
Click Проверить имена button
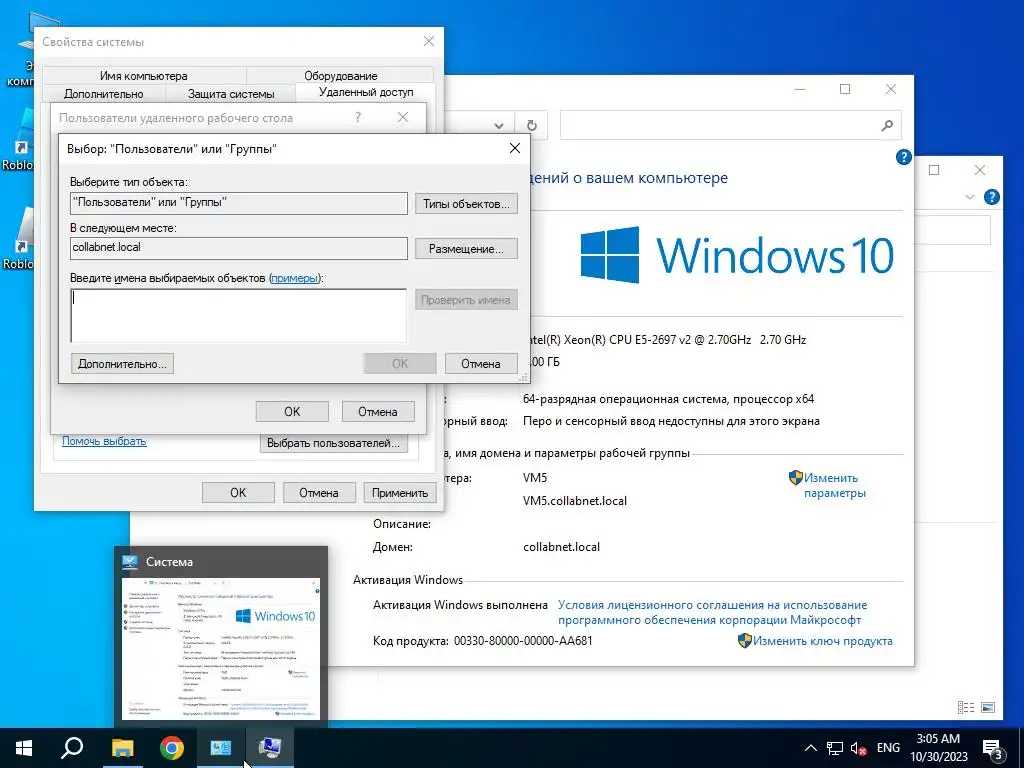pyautogui.click(x=466, y=300)
